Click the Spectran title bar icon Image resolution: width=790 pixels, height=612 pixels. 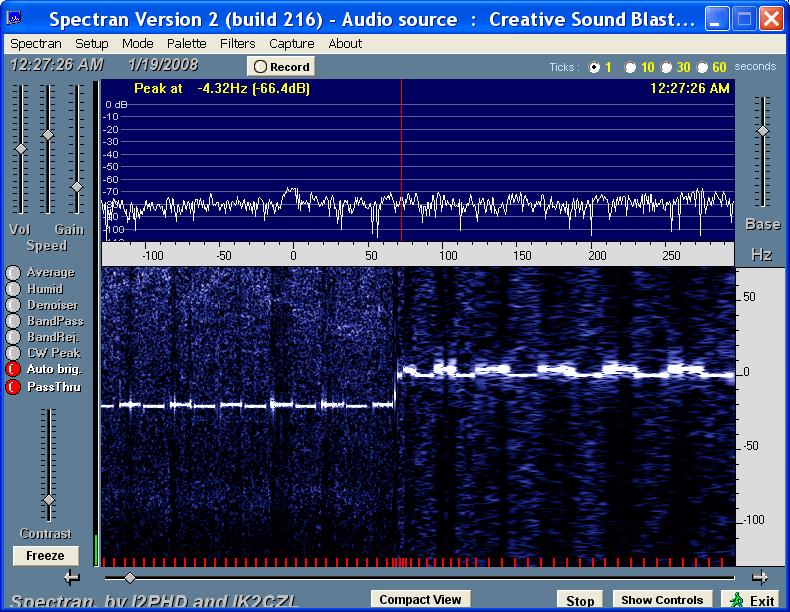(14, 19)
